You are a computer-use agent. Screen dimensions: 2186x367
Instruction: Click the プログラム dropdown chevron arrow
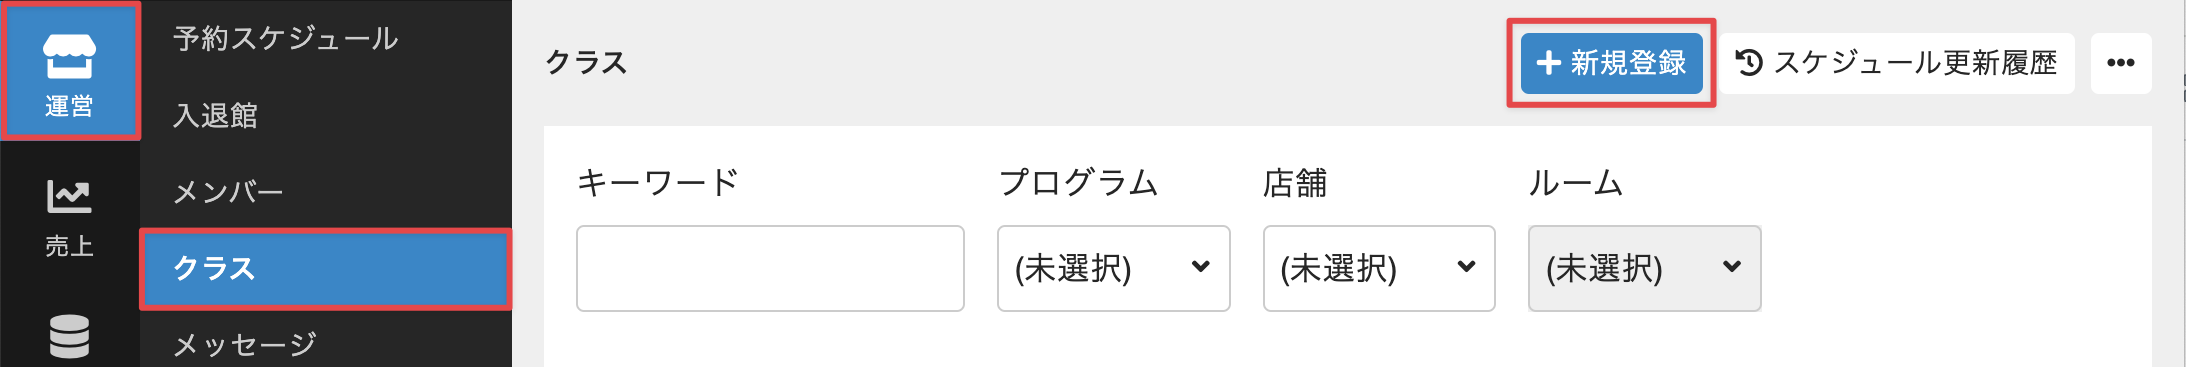(1201, 267)
